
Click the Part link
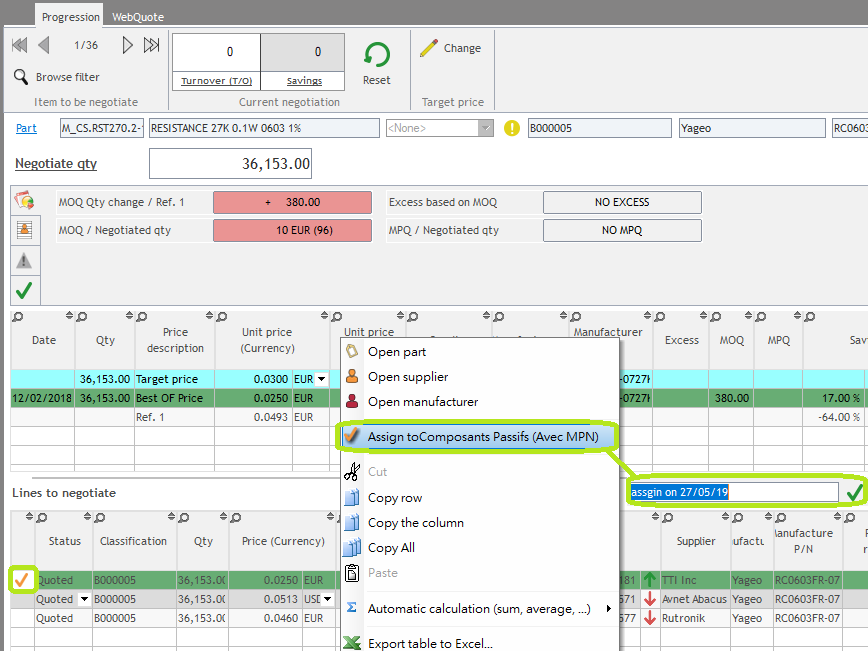pyautogui.click(x=26, y=128)
